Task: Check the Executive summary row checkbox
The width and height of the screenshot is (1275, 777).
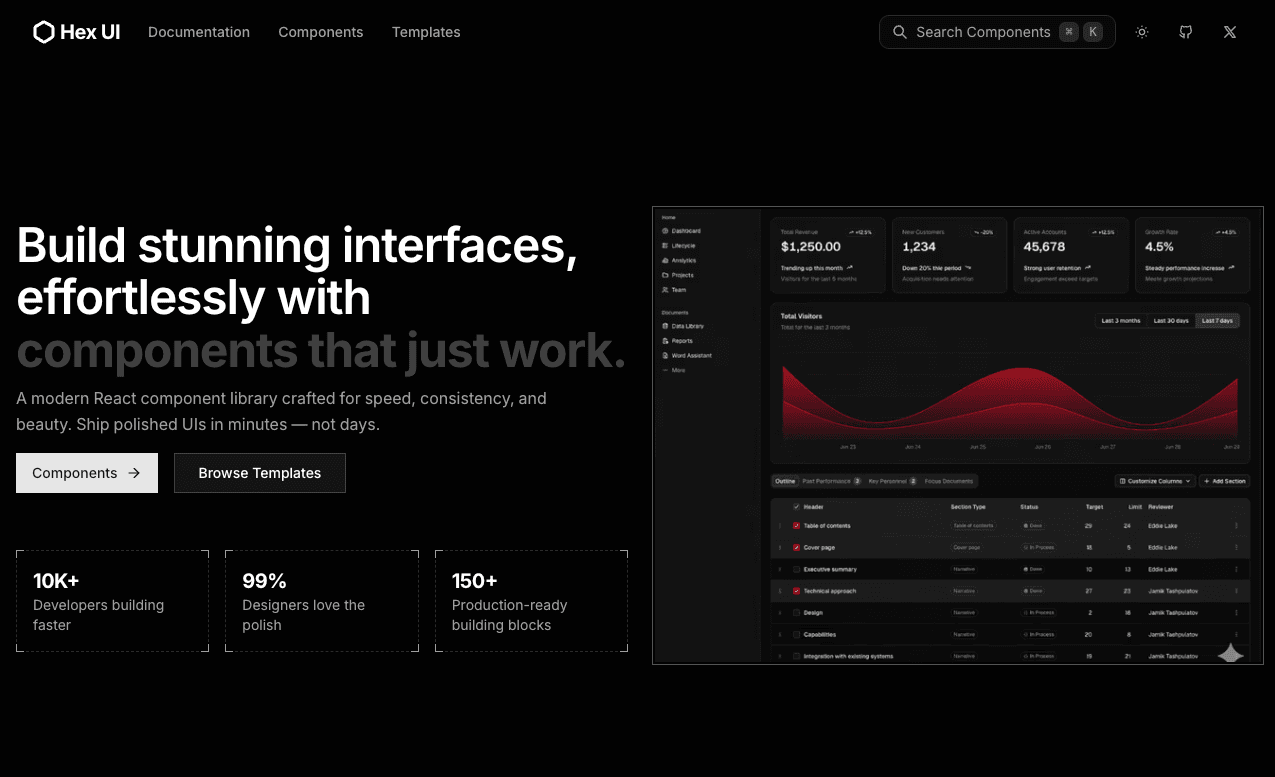Action: tap(797, 569)
